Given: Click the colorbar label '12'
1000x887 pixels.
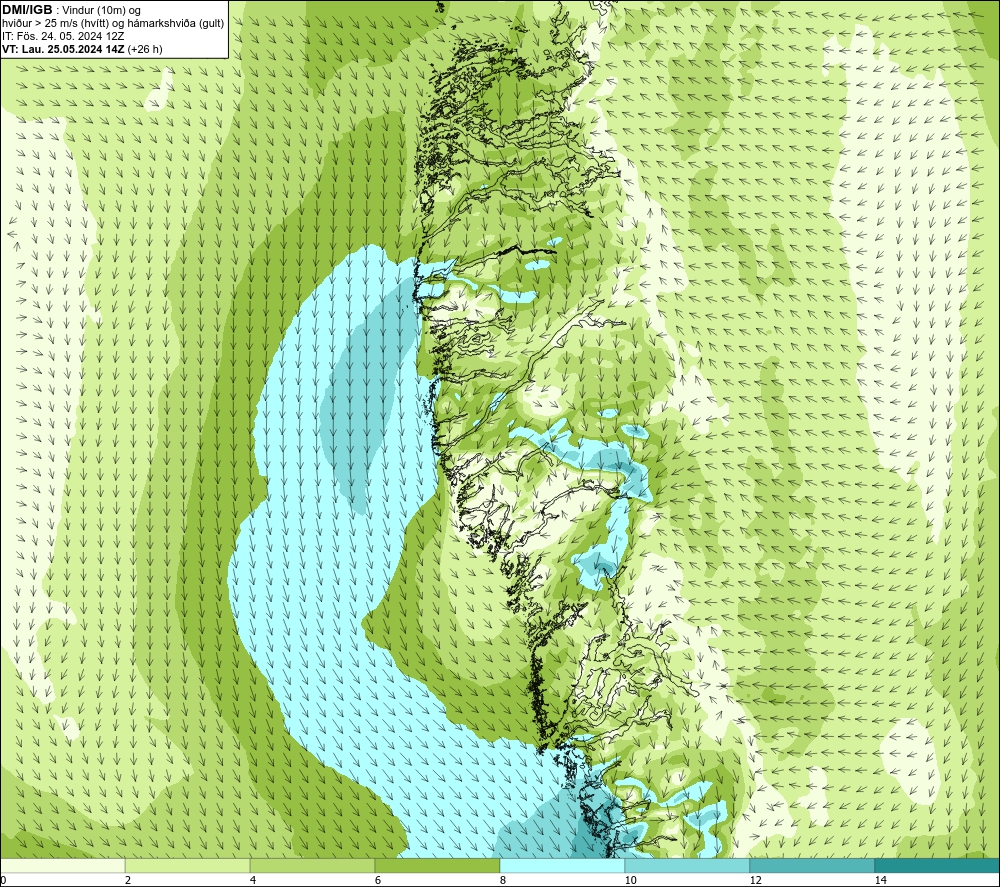Looking at the screenshot, I should point(755,881).
